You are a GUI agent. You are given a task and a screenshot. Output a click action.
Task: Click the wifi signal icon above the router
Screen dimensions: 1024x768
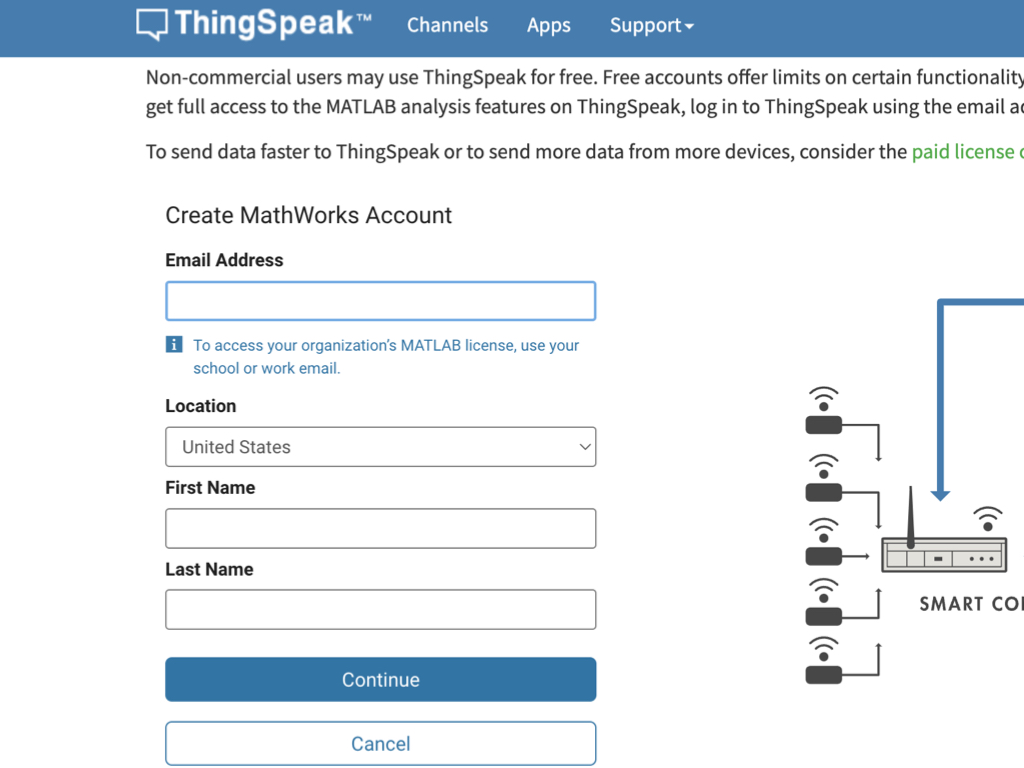pyautogui.click(x=988, y=519)
